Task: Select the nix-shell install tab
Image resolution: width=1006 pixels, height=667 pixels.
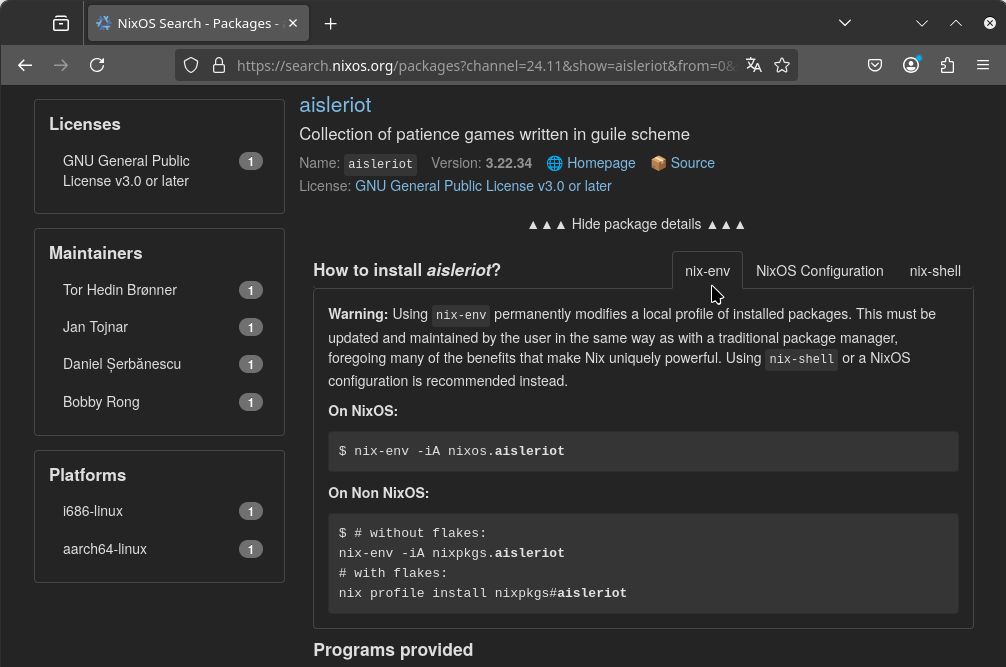Action: pos(934,271)
